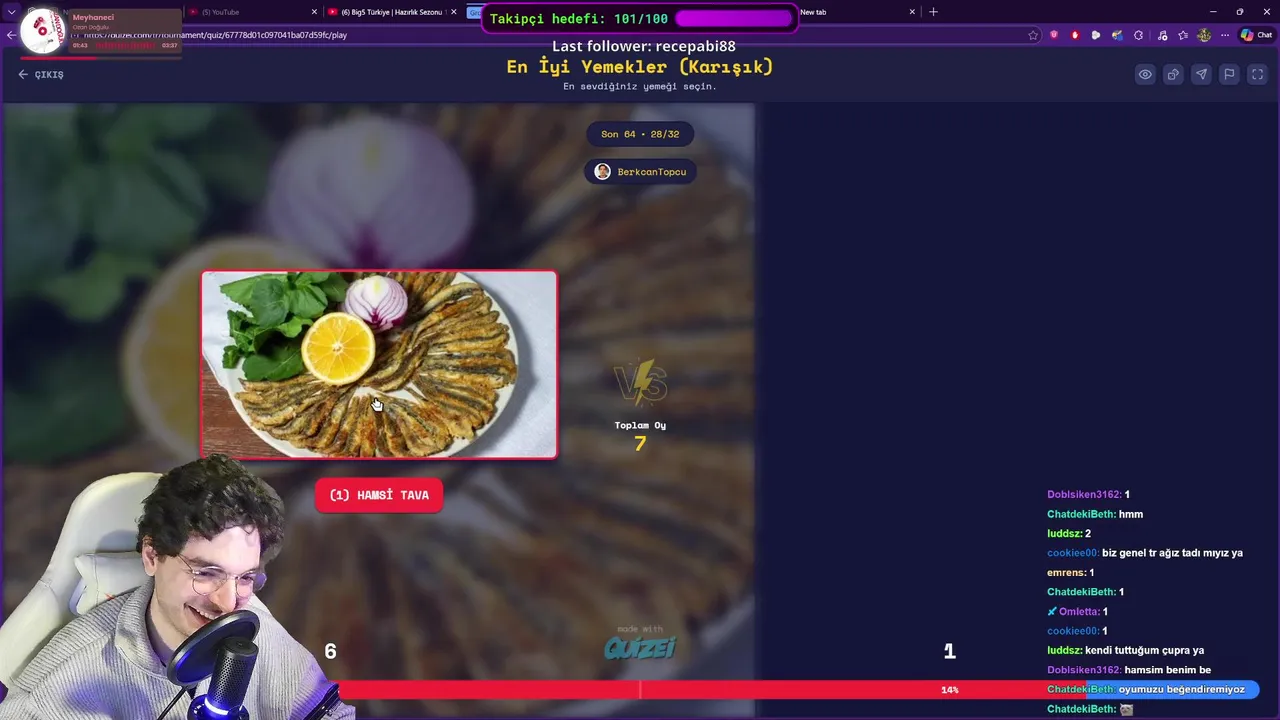Toggle the eye visibility icon in quiz toolbar
This screenshot has height=720, width=1280.
point(1145,74)
